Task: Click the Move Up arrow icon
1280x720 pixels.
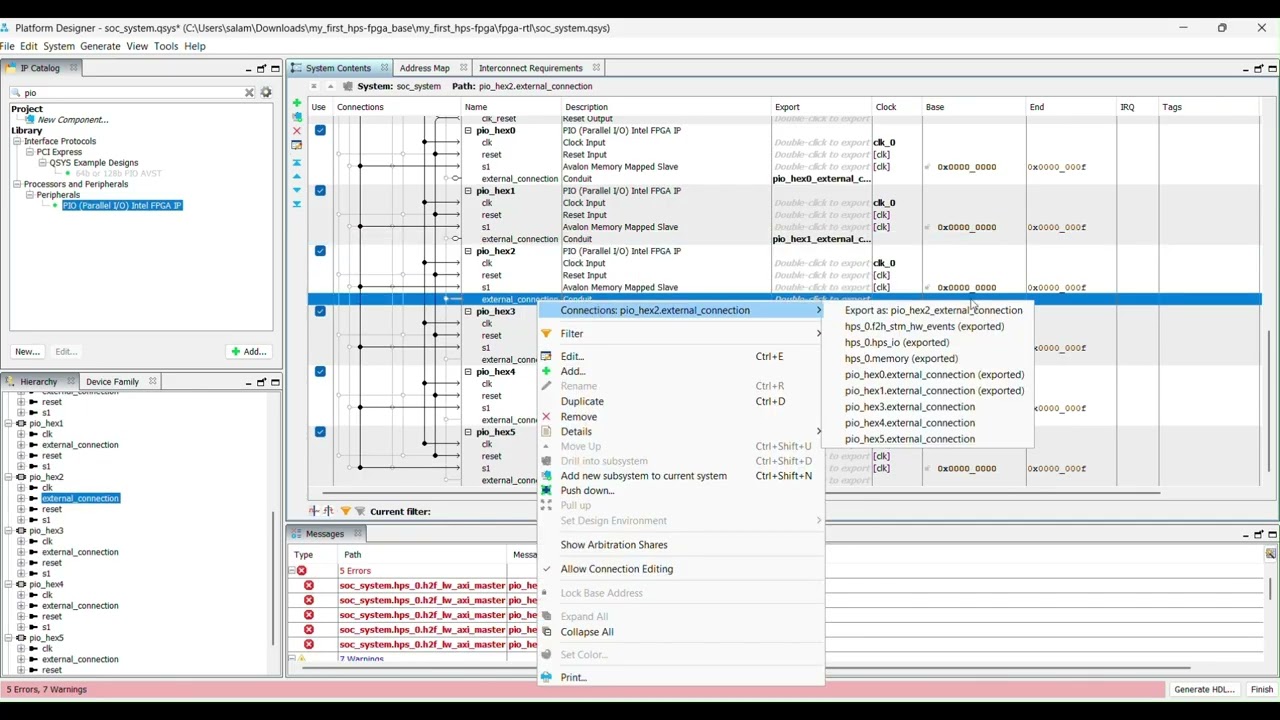Action: coord(296,175)
